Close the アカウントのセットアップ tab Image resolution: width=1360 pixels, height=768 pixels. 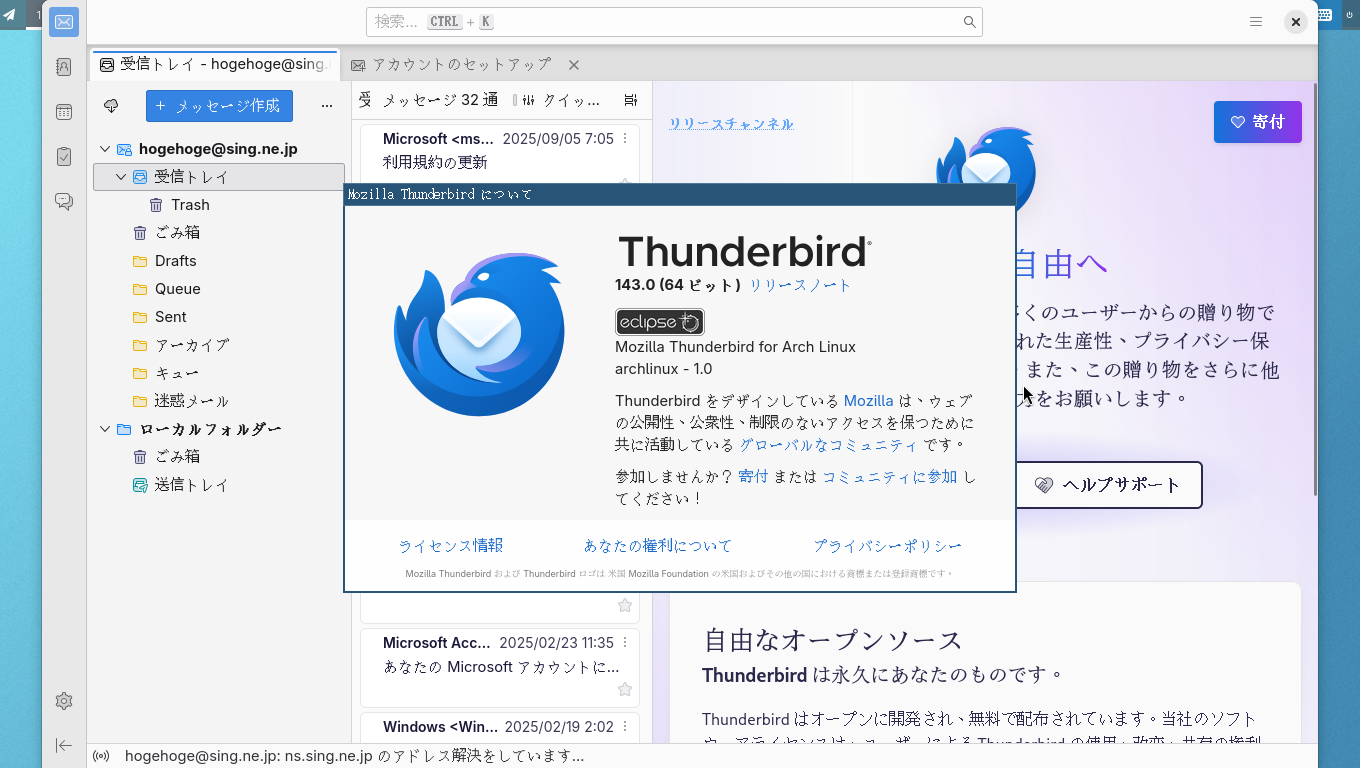(x=574, y=65)
